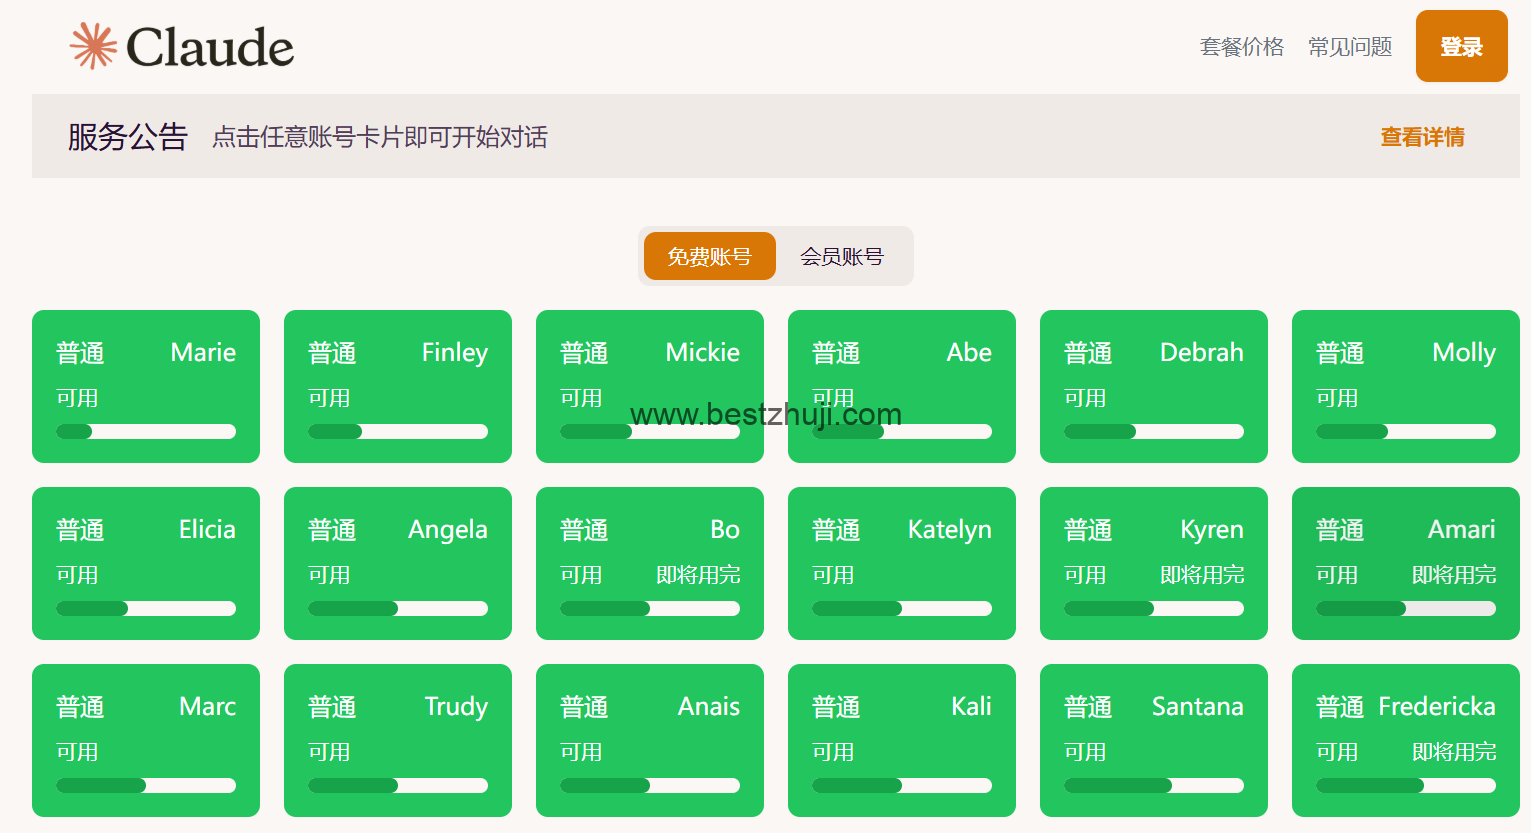Click 即将用完 on Fredericka's card
The height and width of the screenshot is (833, 1531).
point(1454,752)
